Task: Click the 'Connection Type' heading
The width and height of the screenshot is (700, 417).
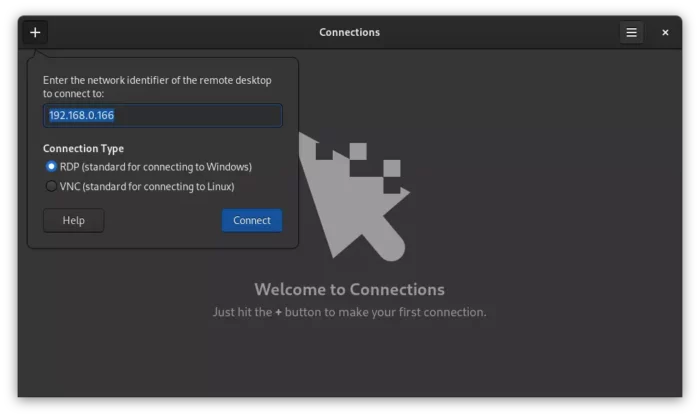Action: pos(83,148)
